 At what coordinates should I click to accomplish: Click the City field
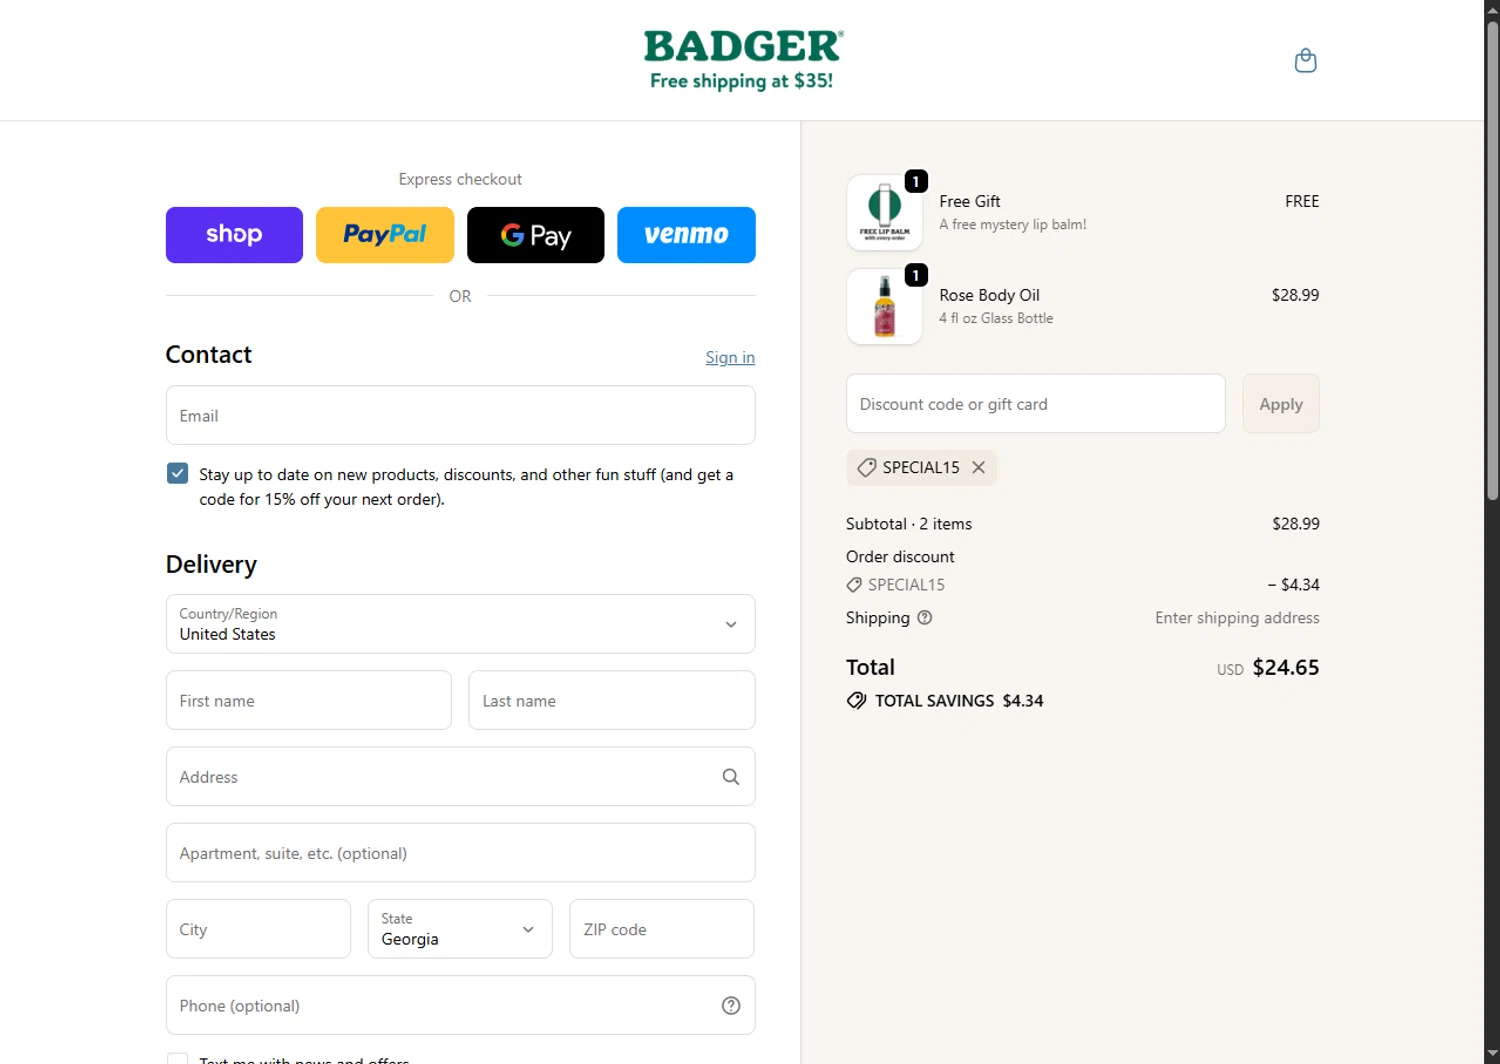pos(258,929)
